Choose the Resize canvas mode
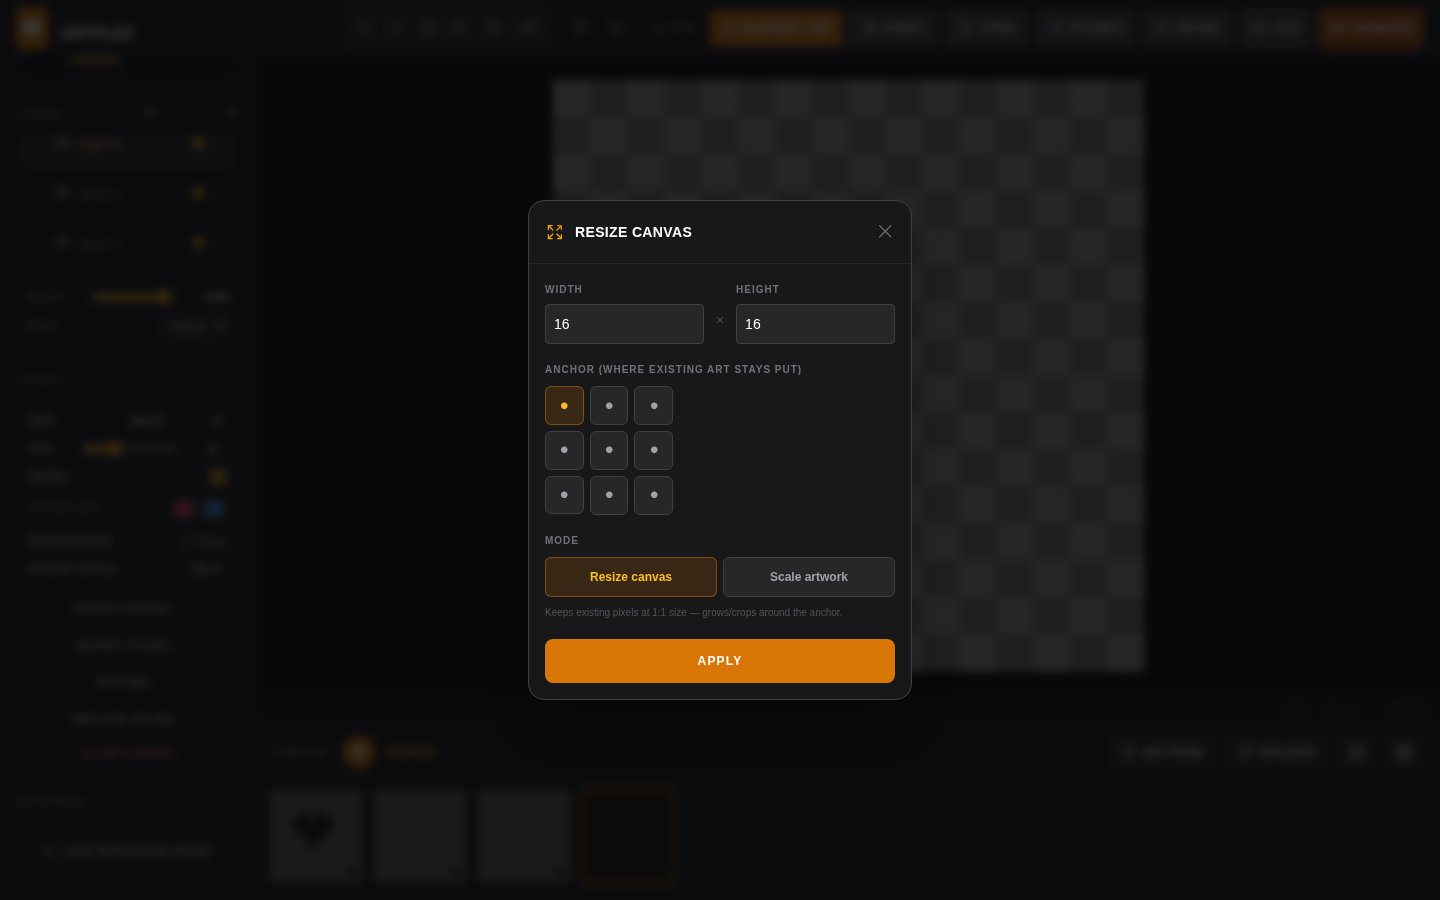Viewport: 1440px width, 900px height. pyautogui.click(x=631, y=577)
